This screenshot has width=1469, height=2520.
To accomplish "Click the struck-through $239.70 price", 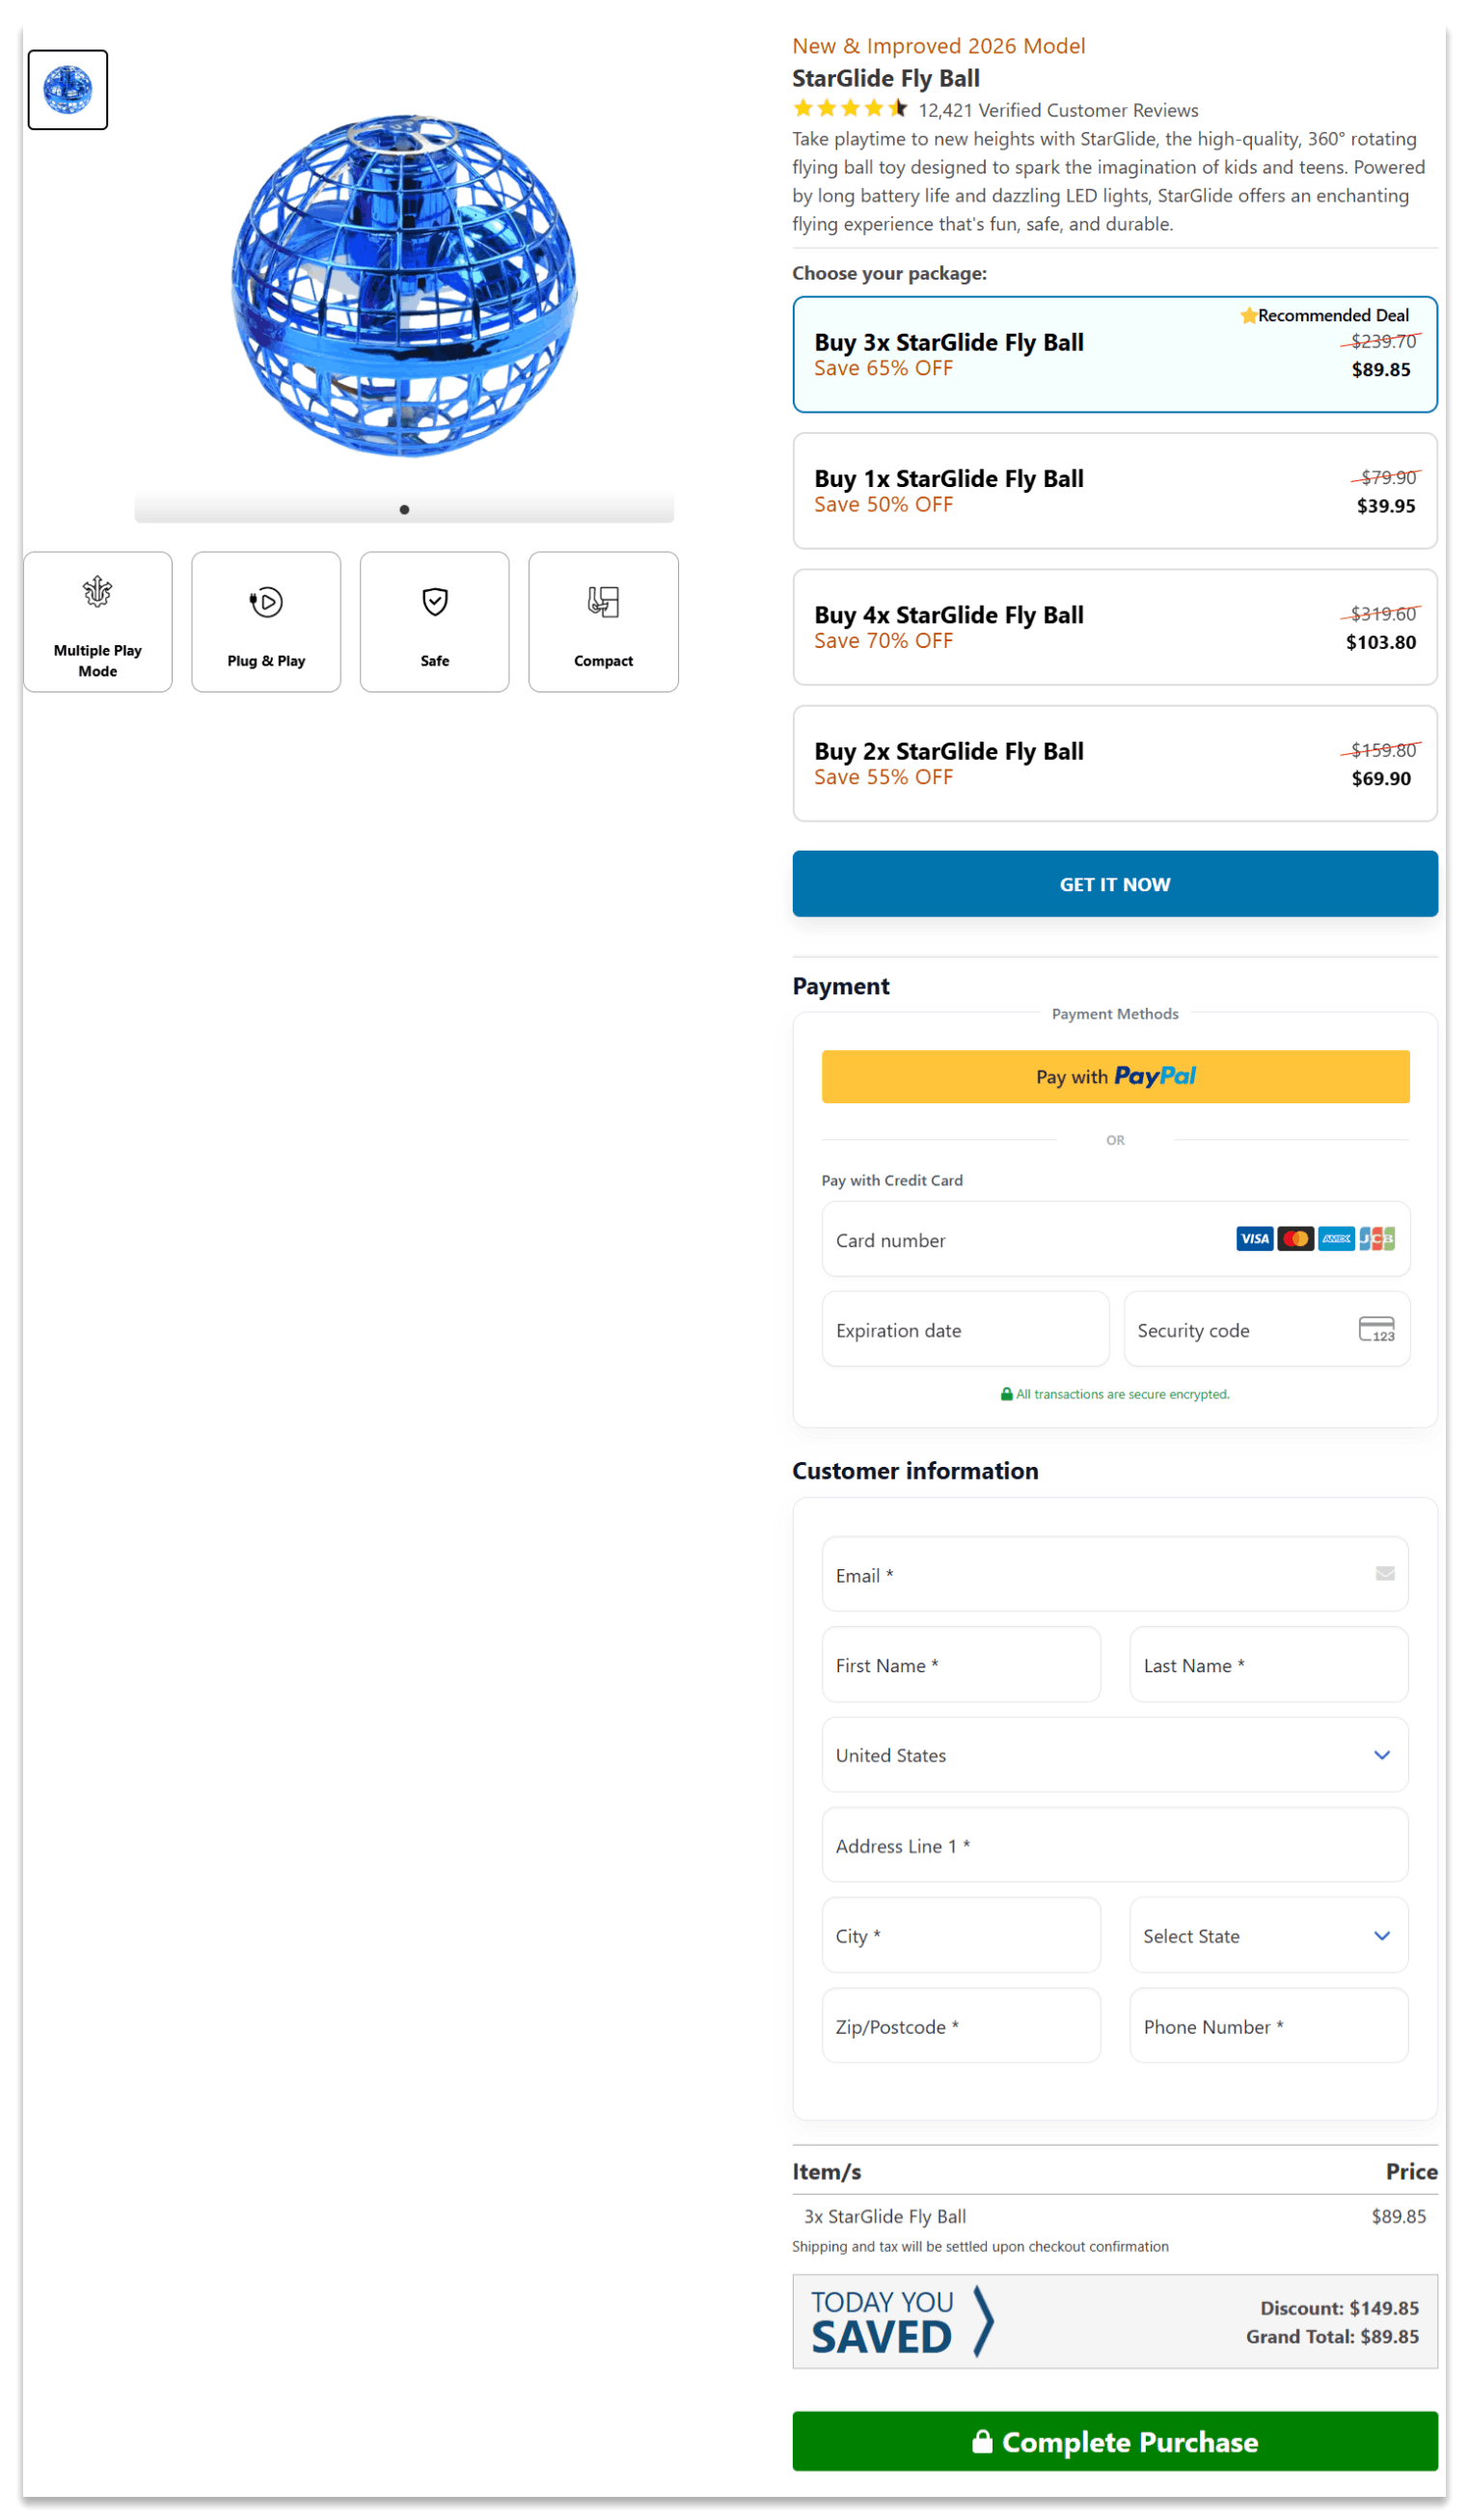I will pyautogui.click(x=1383, y=342).
